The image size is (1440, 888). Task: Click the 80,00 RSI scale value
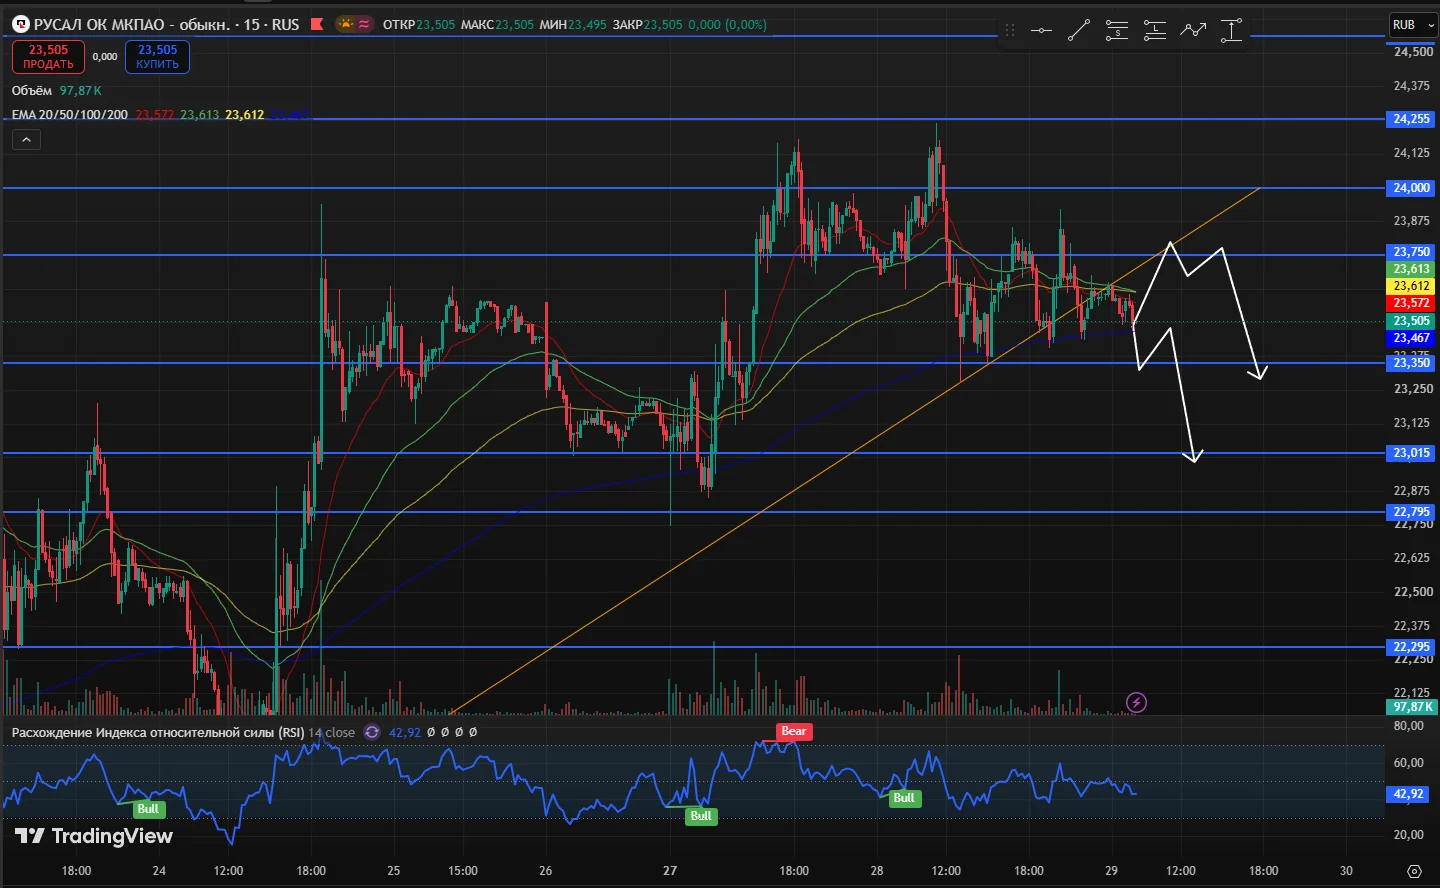pyautogui.click(x=1408, y=726)
